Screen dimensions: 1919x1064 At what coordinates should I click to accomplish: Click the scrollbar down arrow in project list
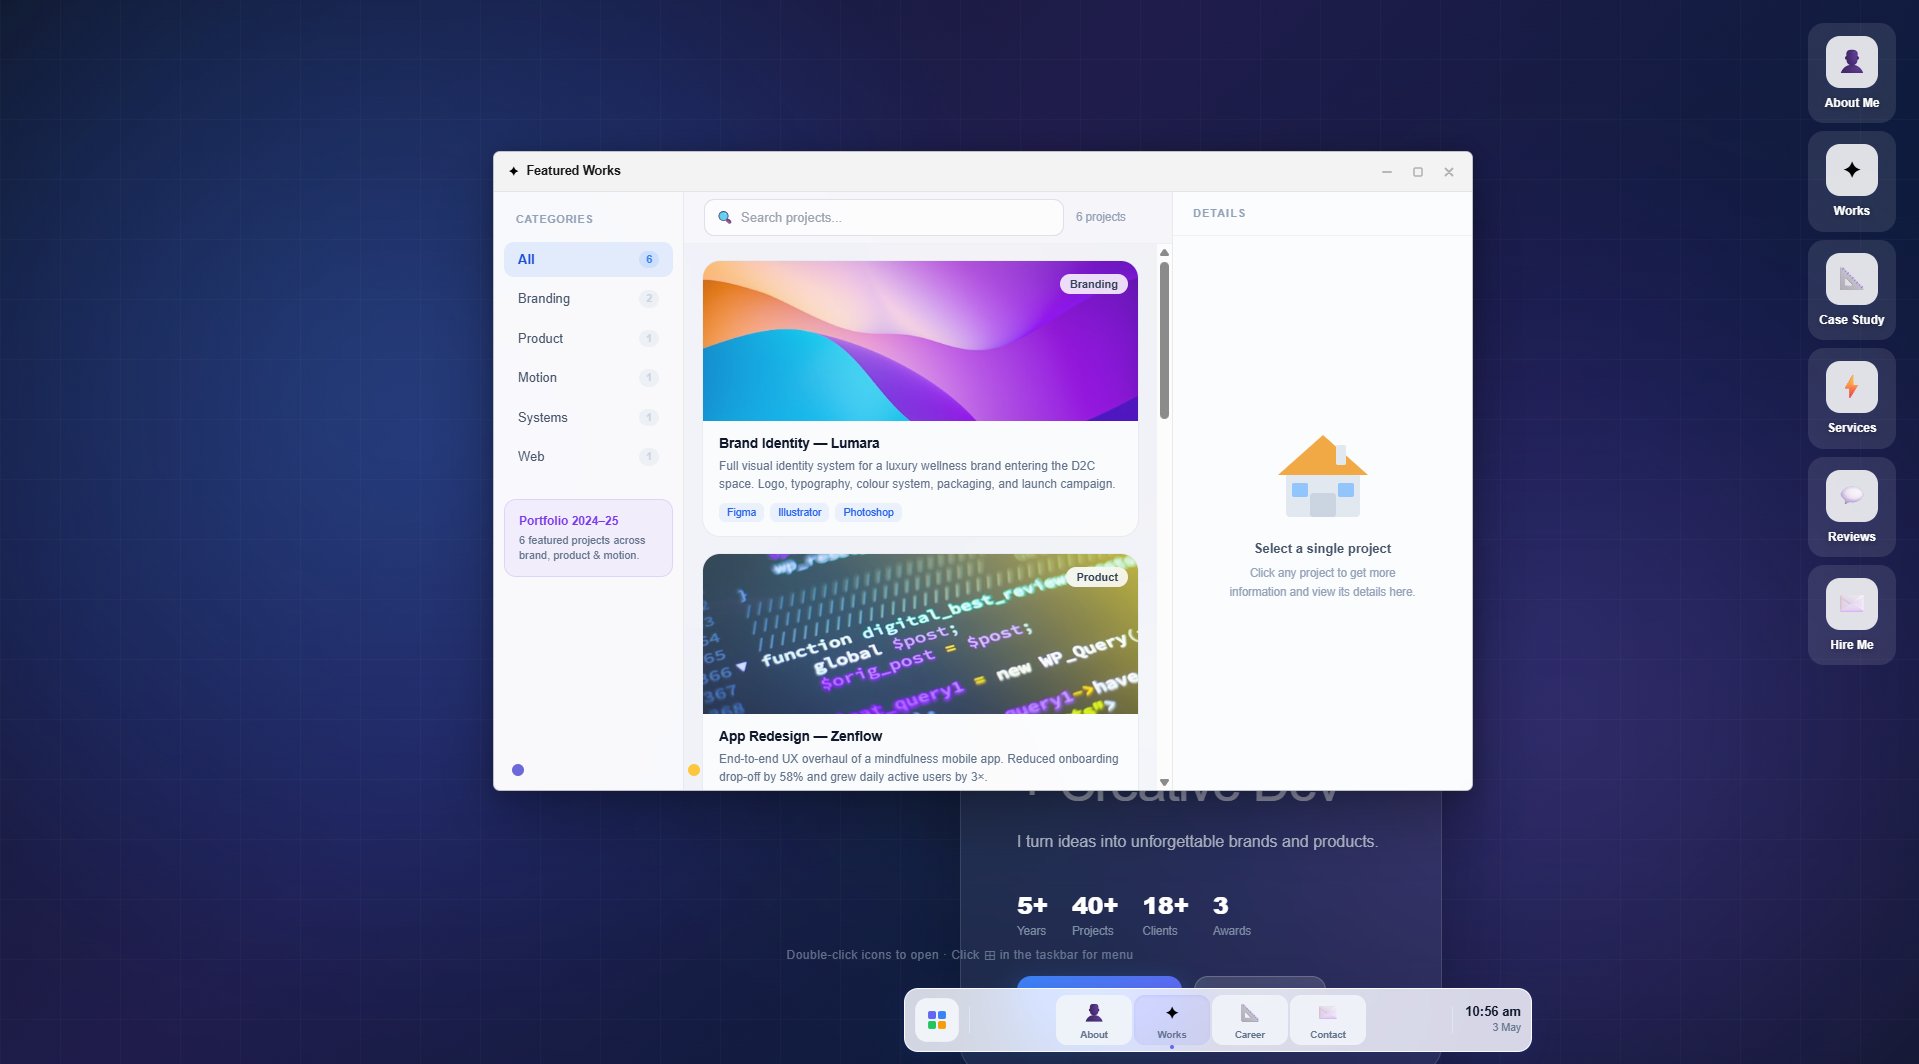coord(1164,782)
